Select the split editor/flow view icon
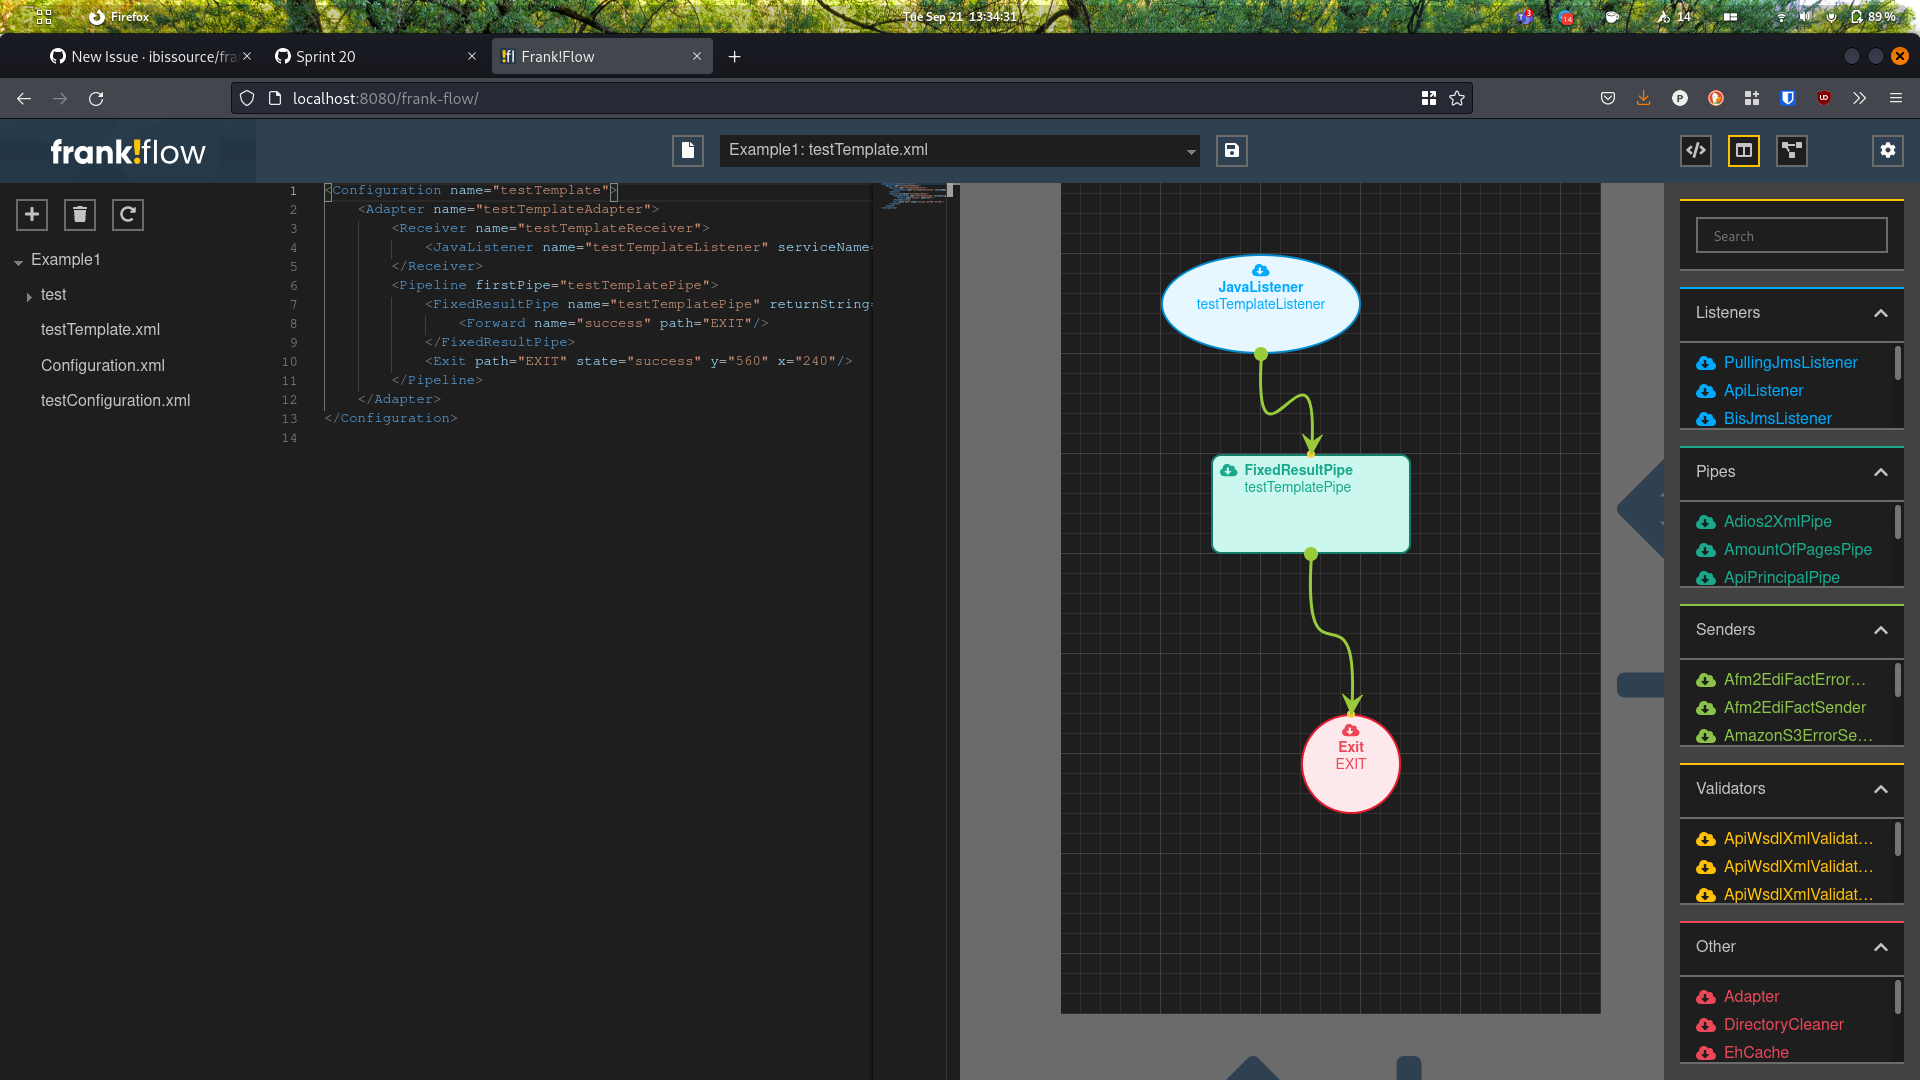 [1743, 151]
